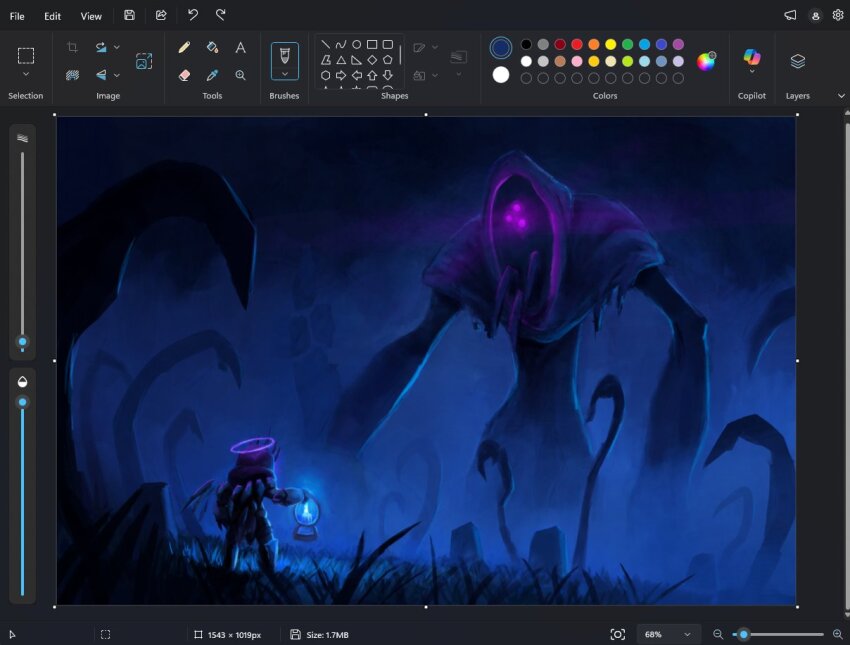This screenshot has height=645, width=850.
Task: Select the dark blue Color 1 swatch
Action: click(x=501, y=48)
